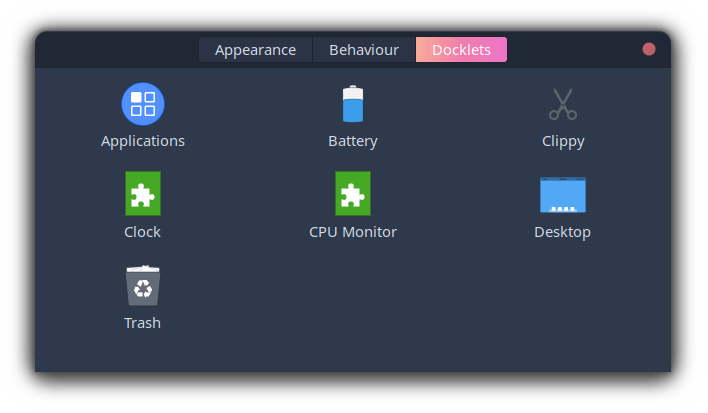Screen dimensions: 708x413
Task: Click the CPU Monitor puzzle-piece icon
Action: click(353, 194)
